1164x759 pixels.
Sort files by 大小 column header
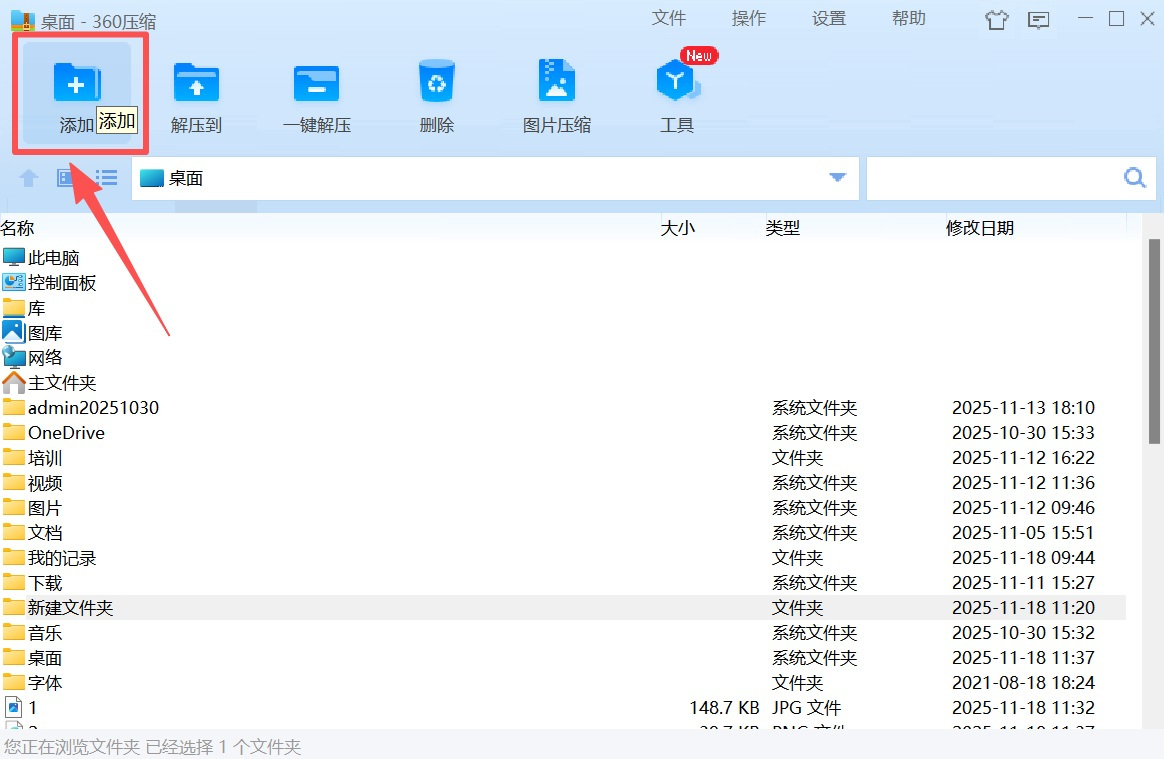click(677, 228)
